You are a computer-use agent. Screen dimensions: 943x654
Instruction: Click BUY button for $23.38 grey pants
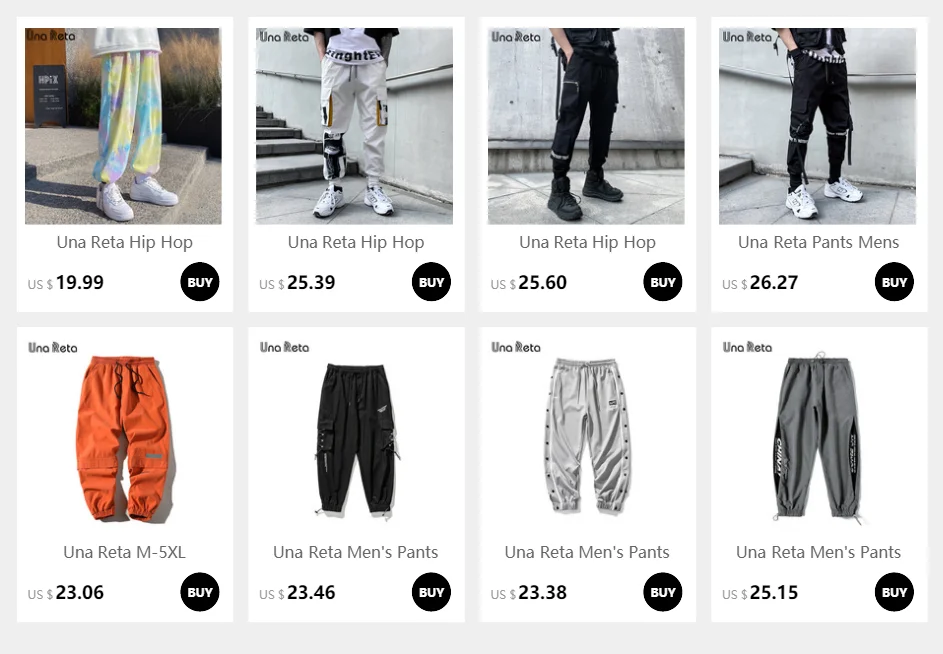(663, 592)
